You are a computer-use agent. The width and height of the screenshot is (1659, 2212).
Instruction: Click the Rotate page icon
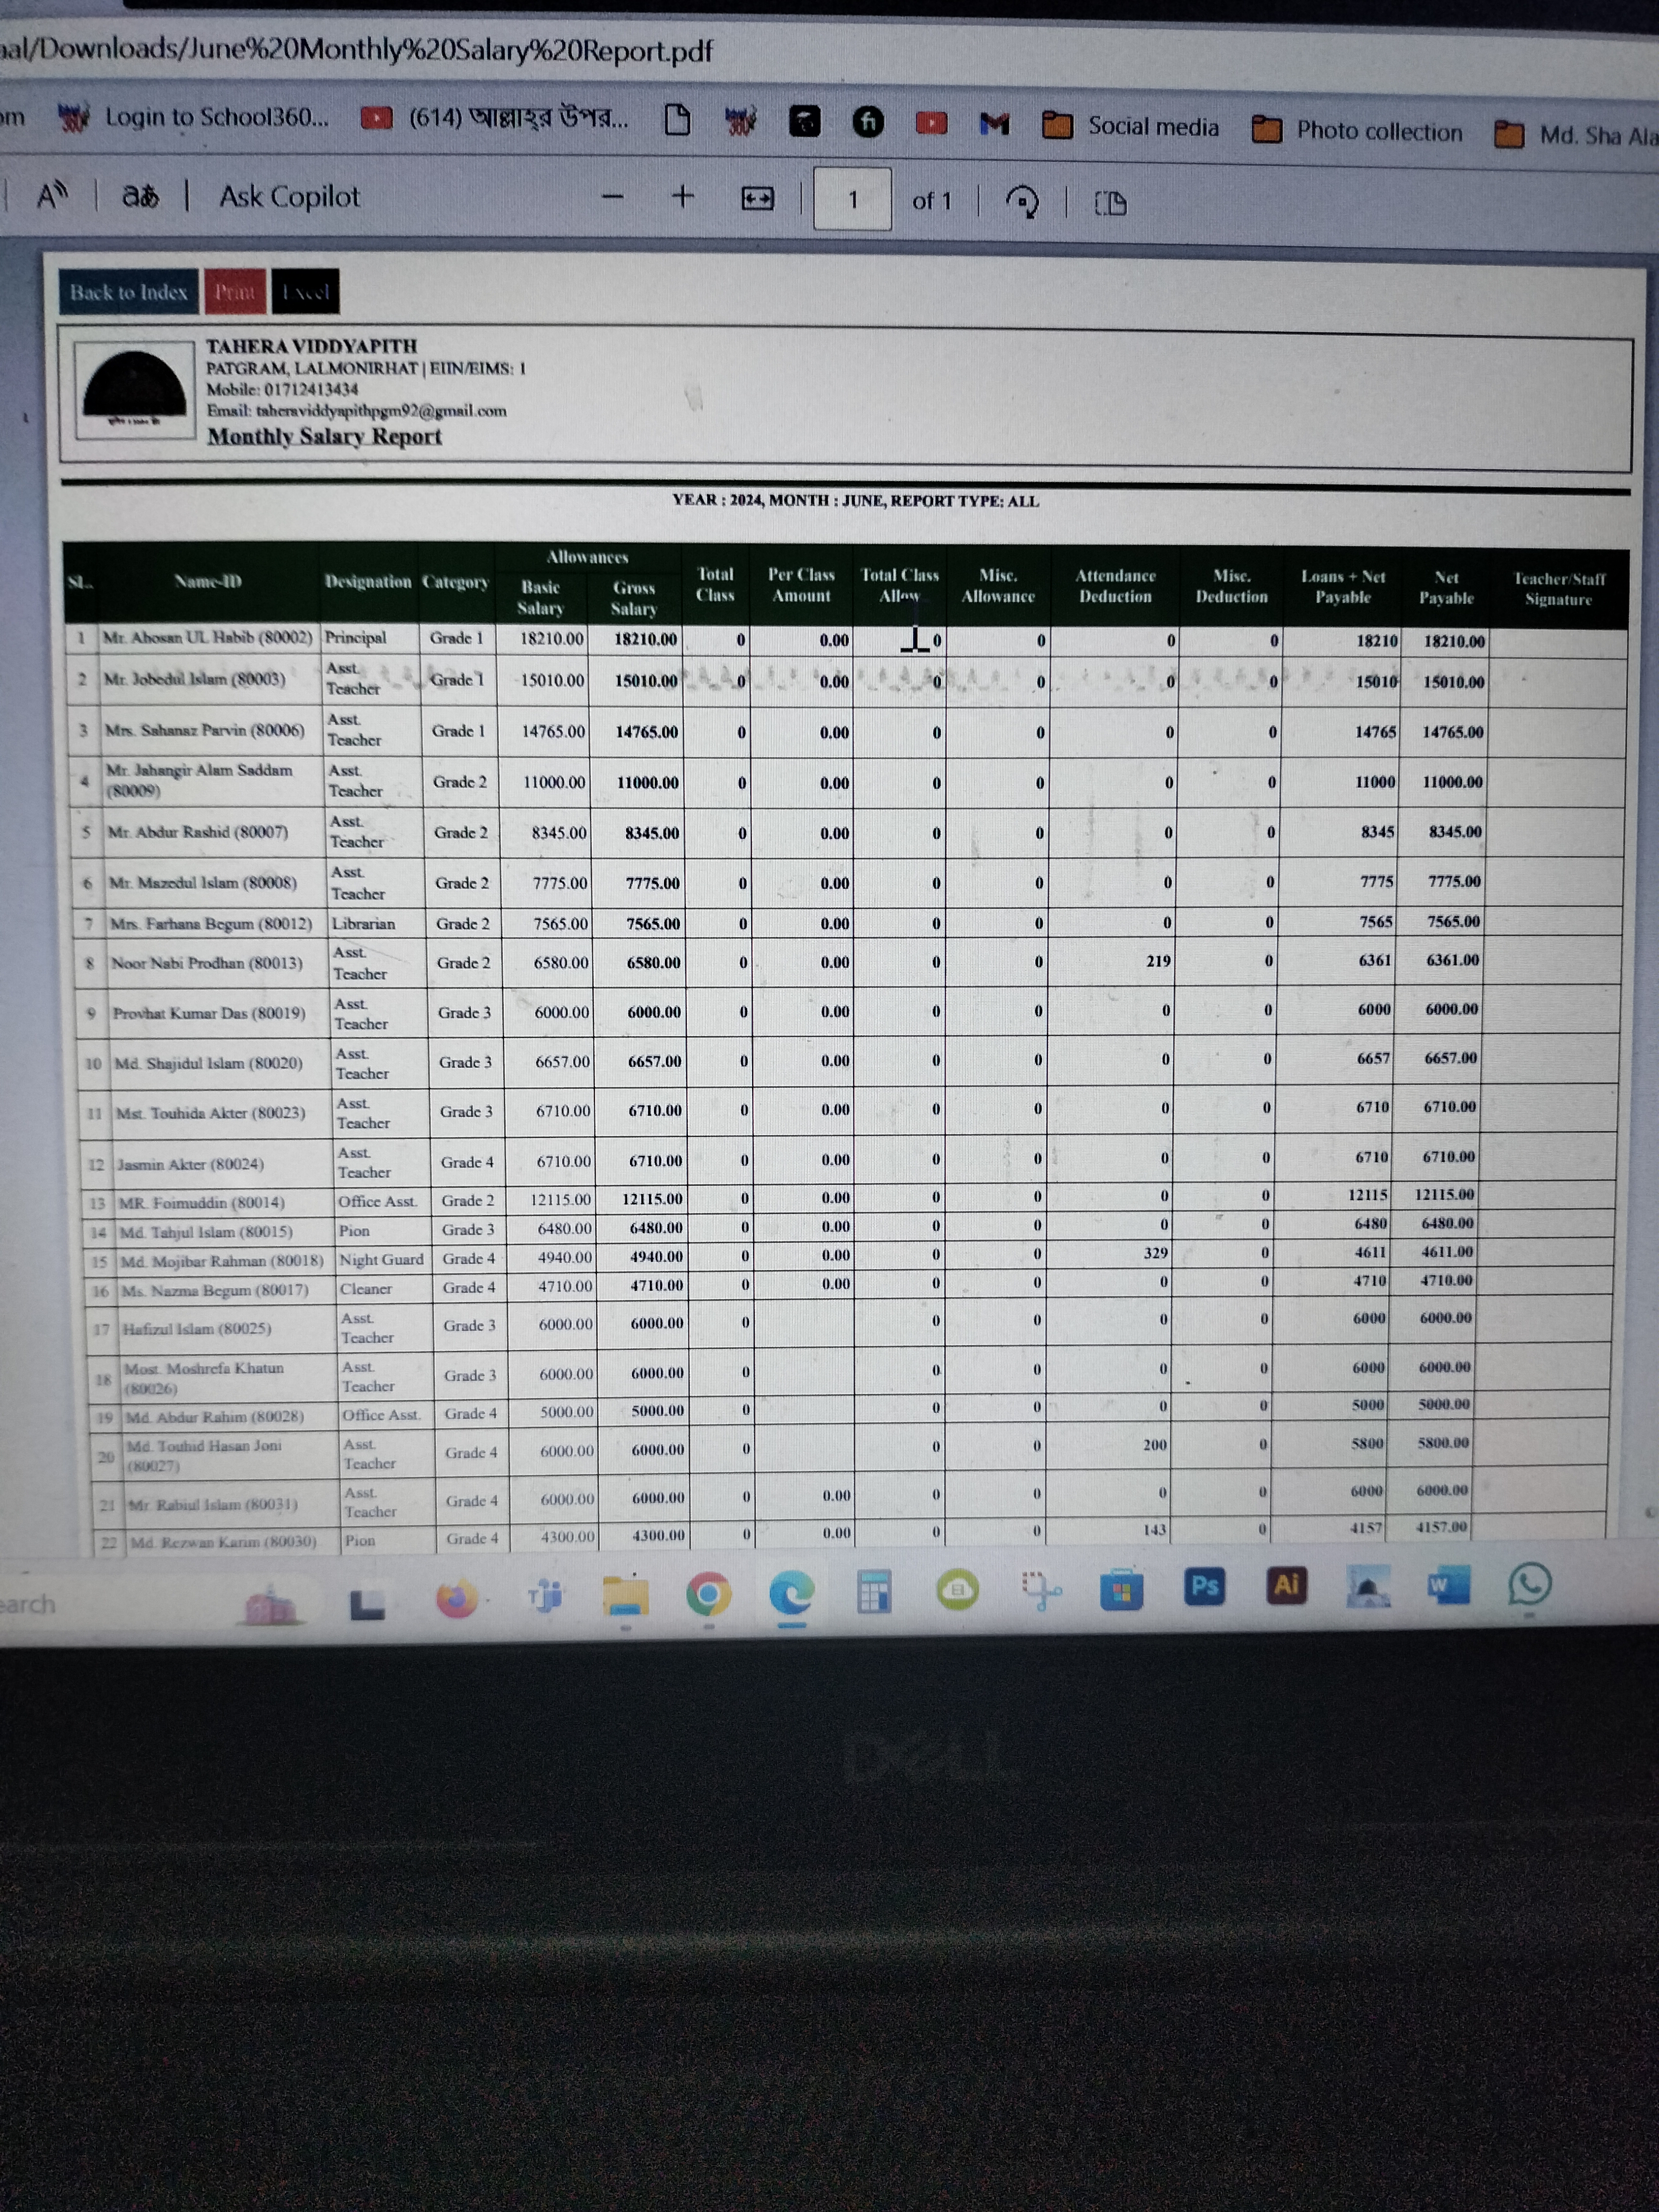click(x=1022, y=202)
